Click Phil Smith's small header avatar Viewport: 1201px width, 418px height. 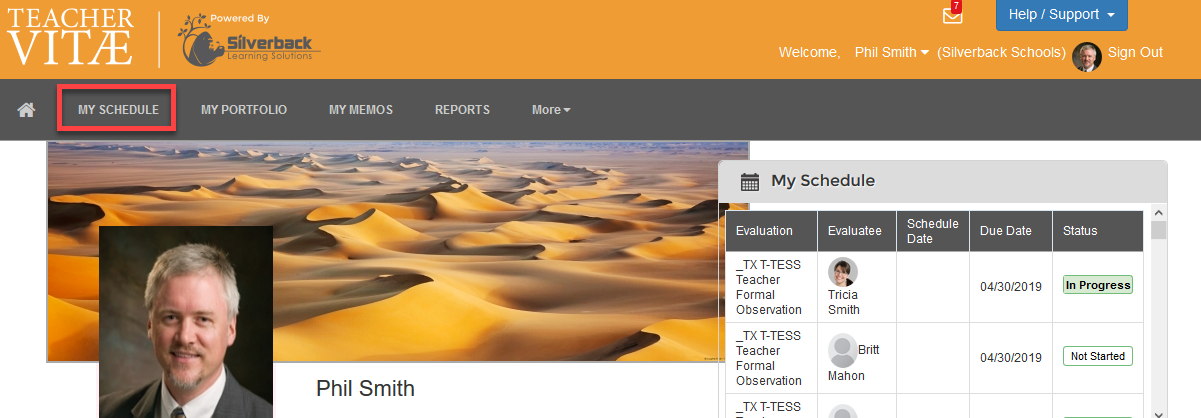pyautogui.click(x=1087, y=57)
